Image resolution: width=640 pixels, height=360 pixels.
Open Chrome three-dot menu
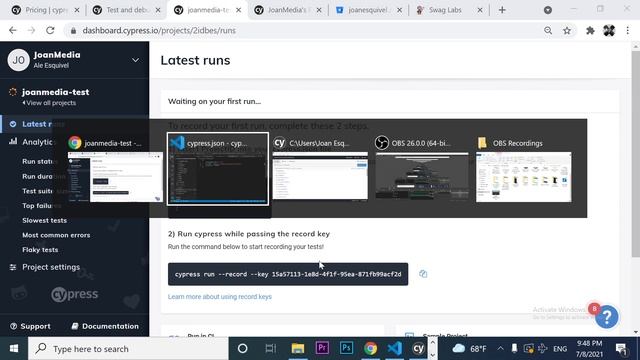click(627, 31)
